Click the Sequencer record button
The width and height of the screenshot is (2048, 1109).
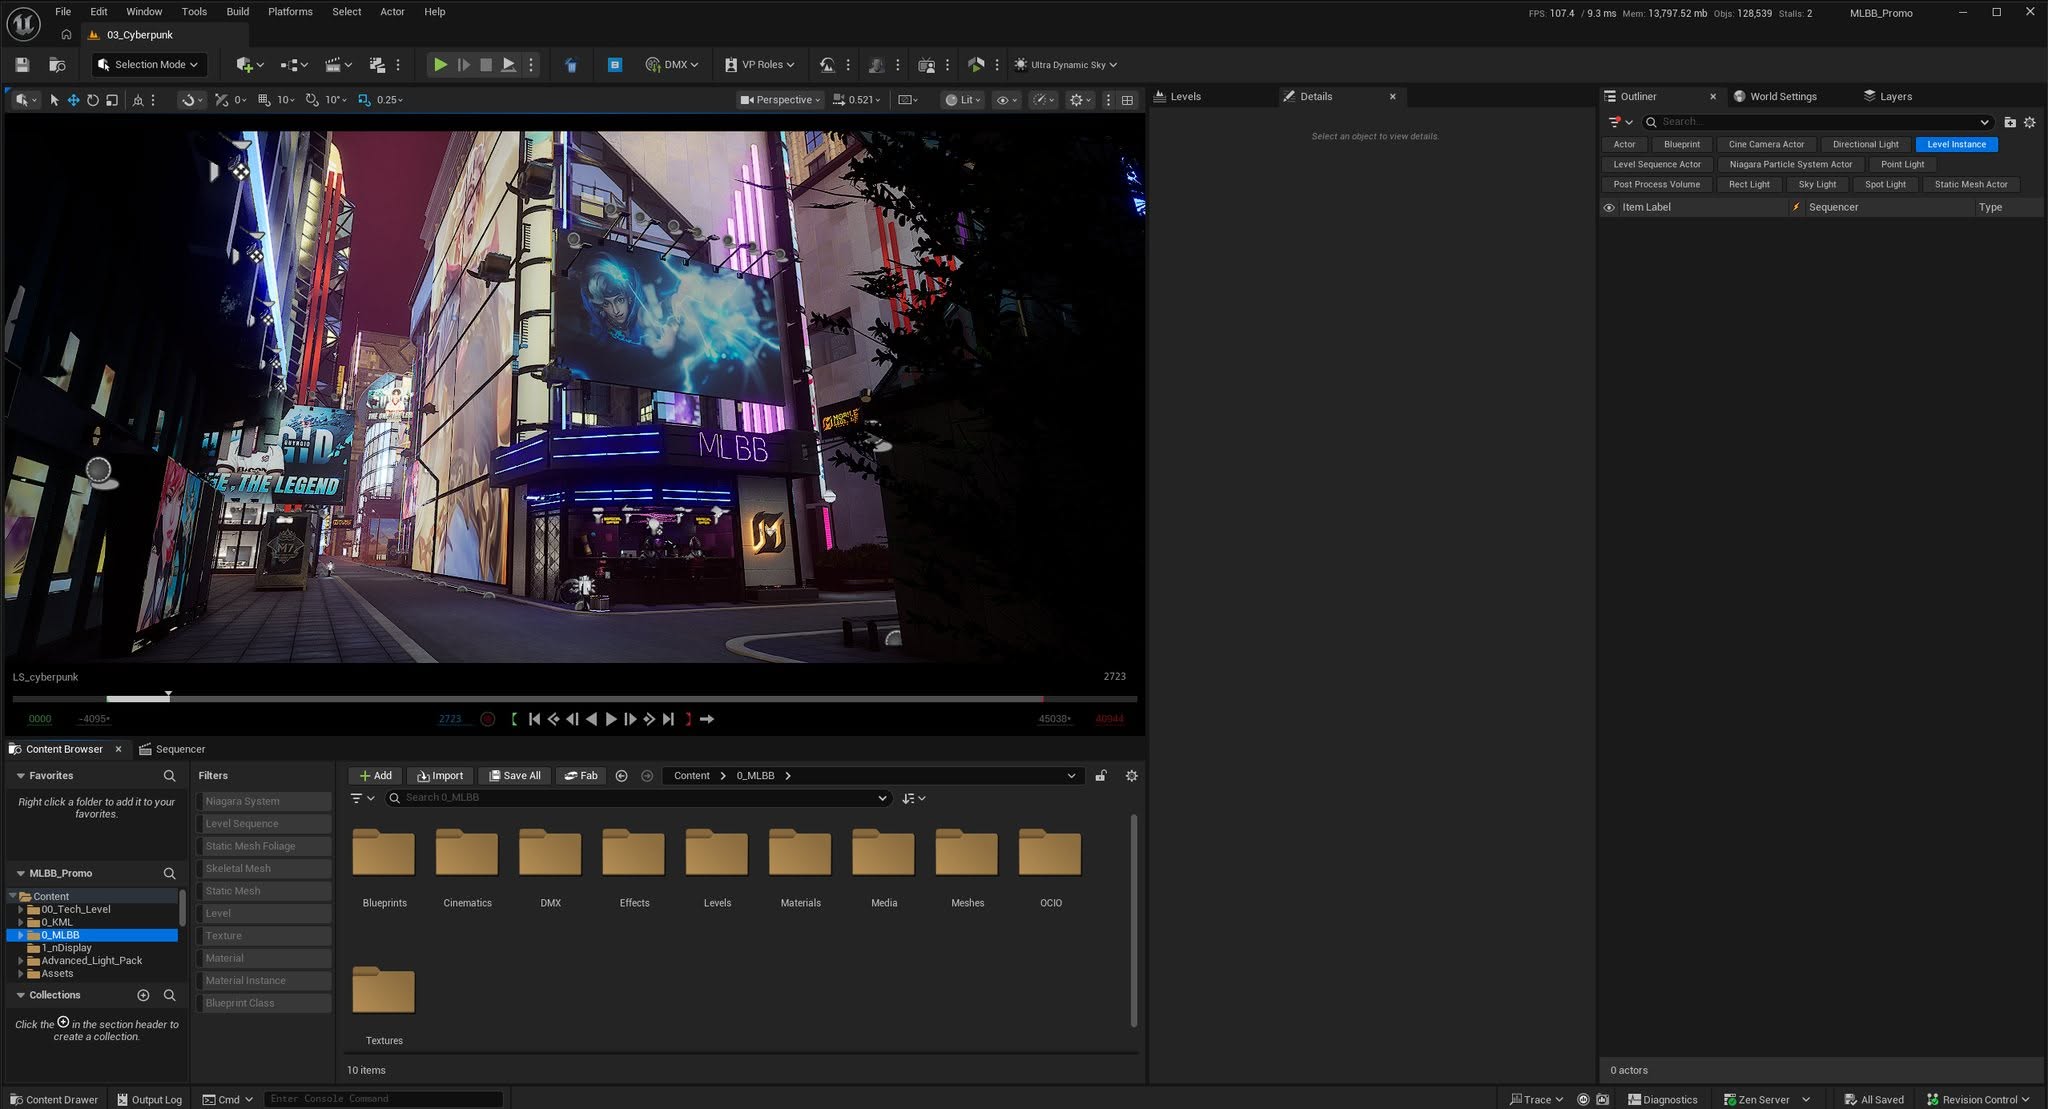(487, 719)
